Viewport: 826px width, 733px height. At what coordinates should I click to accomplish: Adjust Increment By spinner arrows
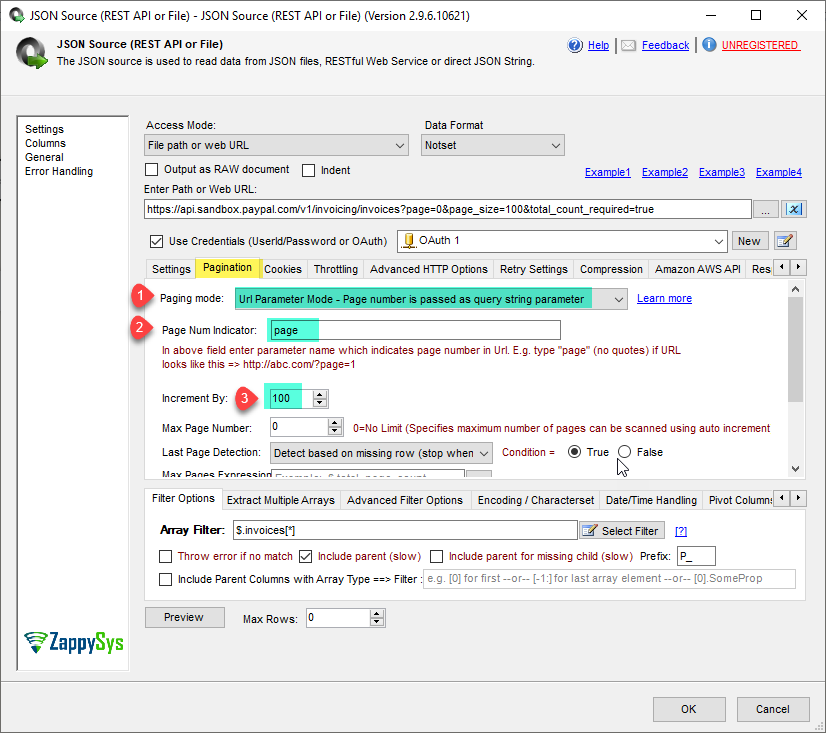pyautogui.click(x=320, y=398)
